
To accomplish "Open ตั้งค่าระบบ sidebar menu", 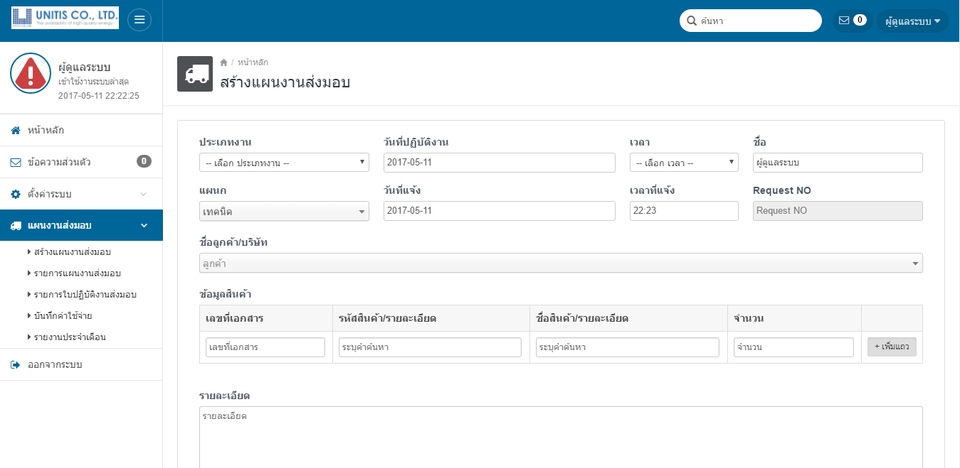I will pyautogui.click(x=81, y=194).
